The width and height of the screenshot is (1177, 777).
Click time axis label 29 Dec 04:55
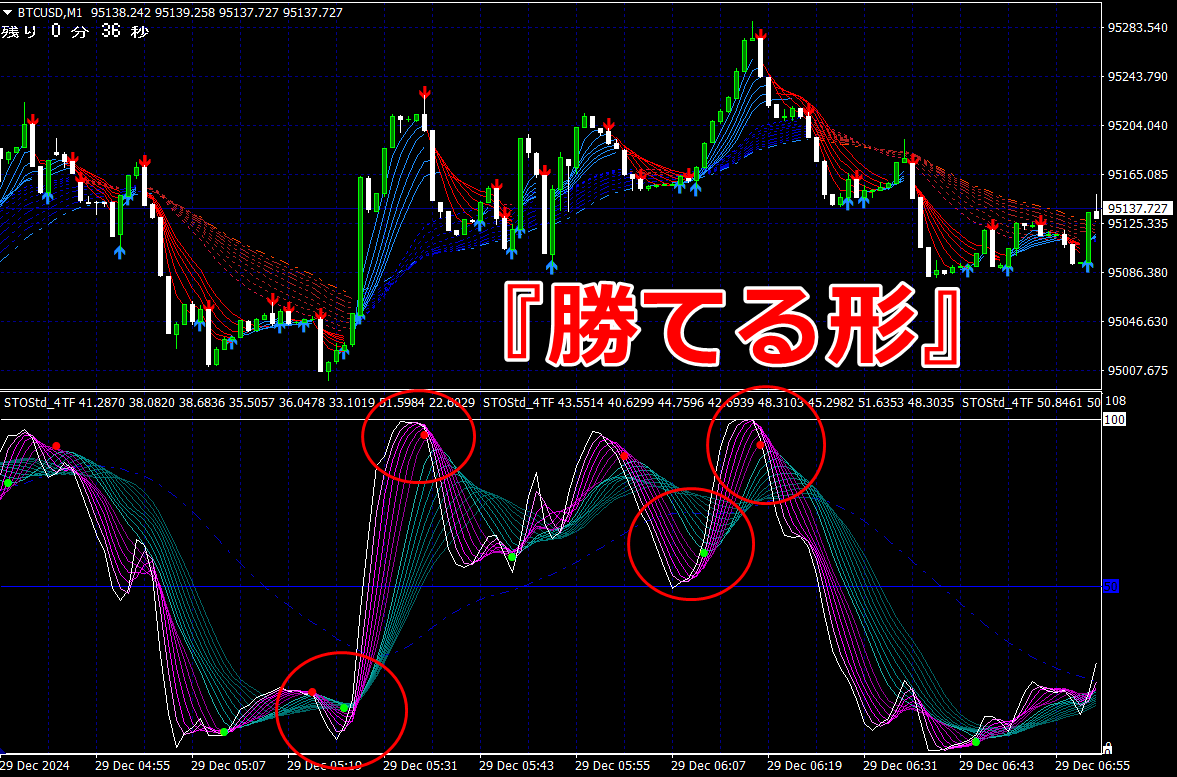133,766
